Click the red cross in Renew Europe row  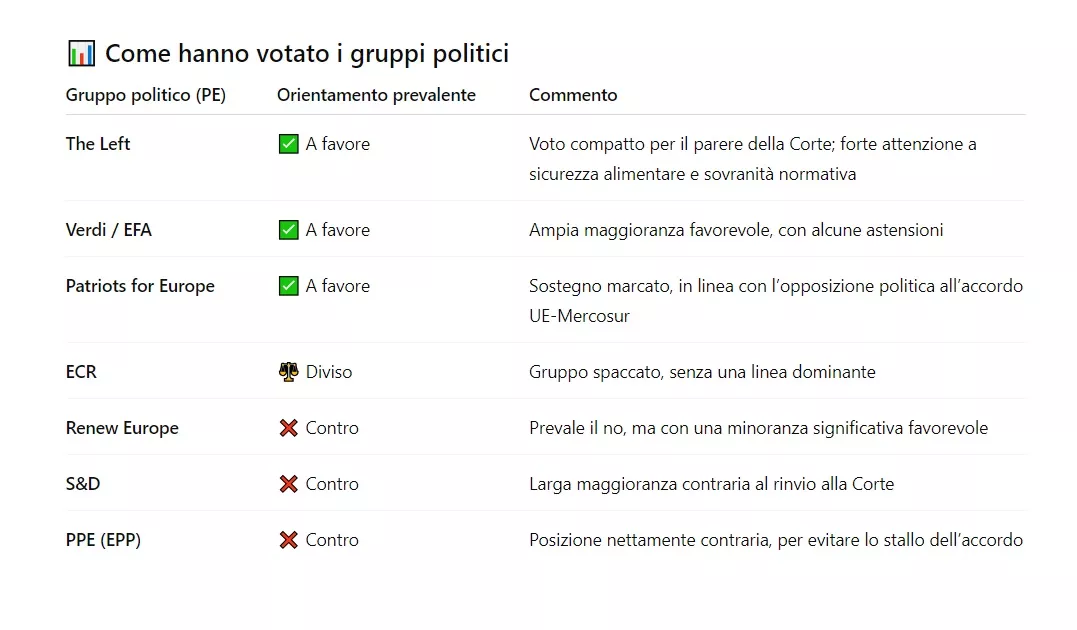288,428
